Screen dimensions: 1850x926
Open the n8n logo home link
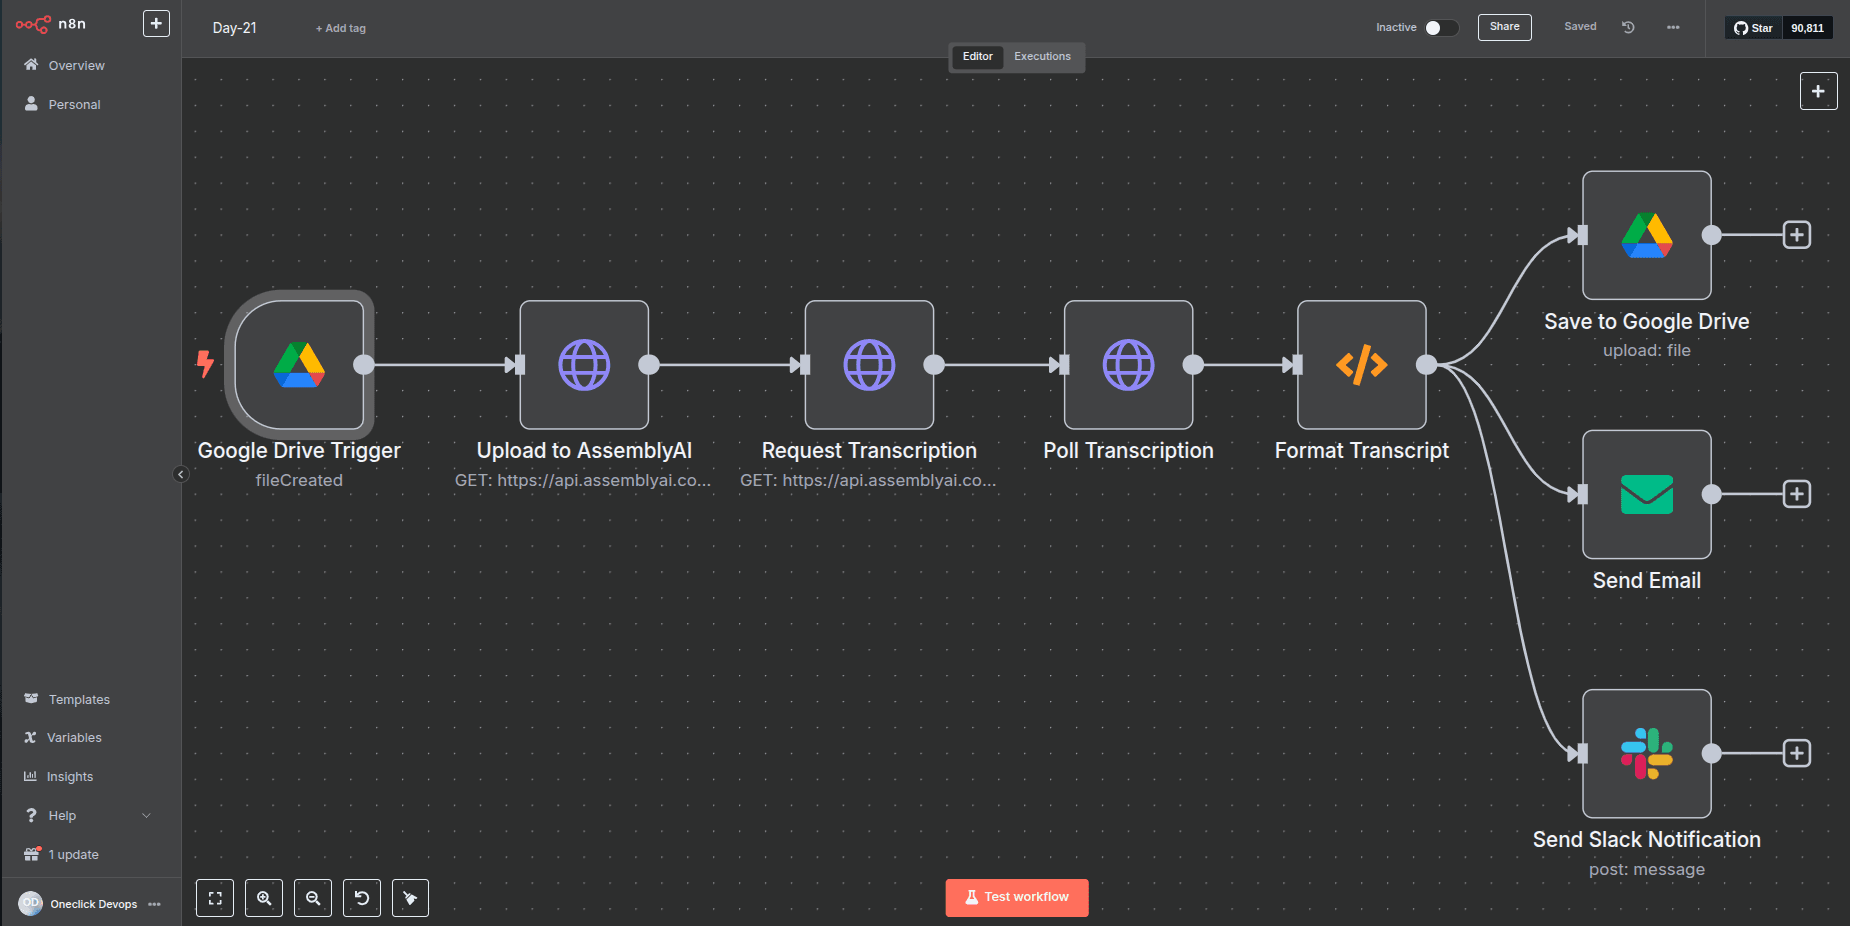click(51, 24)
